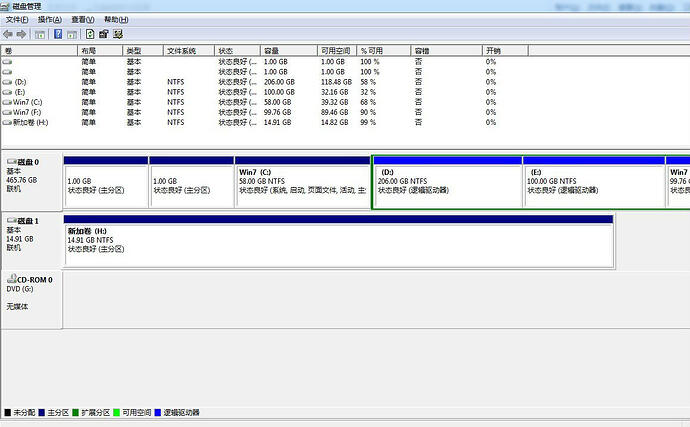Sort by the 容错 column header
The height and width of the screenshot is (427, 690).
(x=446, y=51)
